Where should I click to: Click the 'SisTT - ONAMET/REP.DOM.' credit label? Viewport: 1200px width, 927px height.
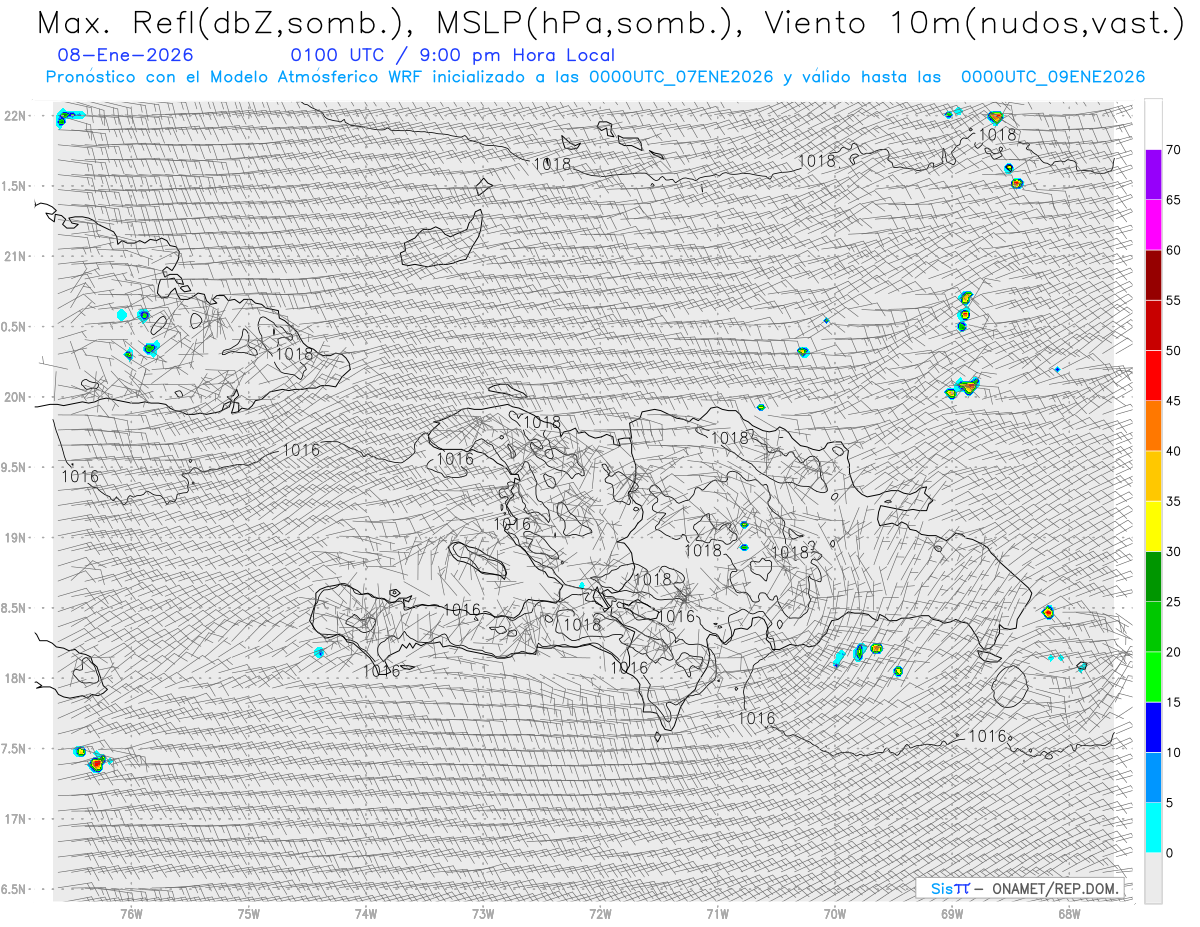1020,888
